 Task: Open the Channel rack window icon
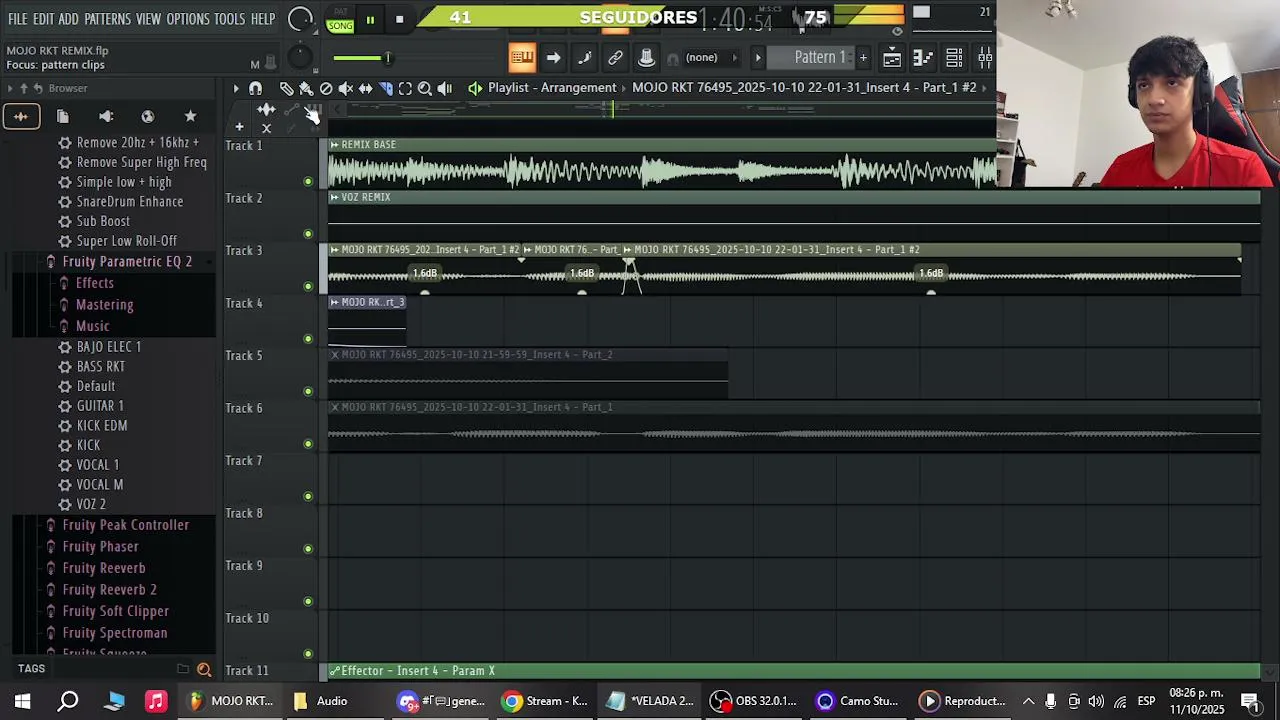tap(954, 58)
